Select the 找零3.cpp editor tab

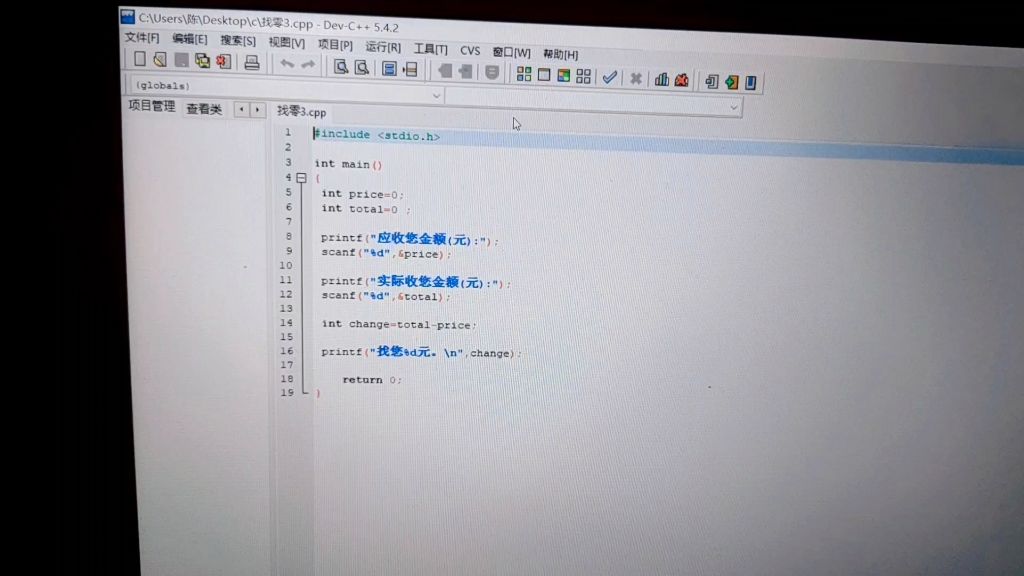click(x=301, y=112)
